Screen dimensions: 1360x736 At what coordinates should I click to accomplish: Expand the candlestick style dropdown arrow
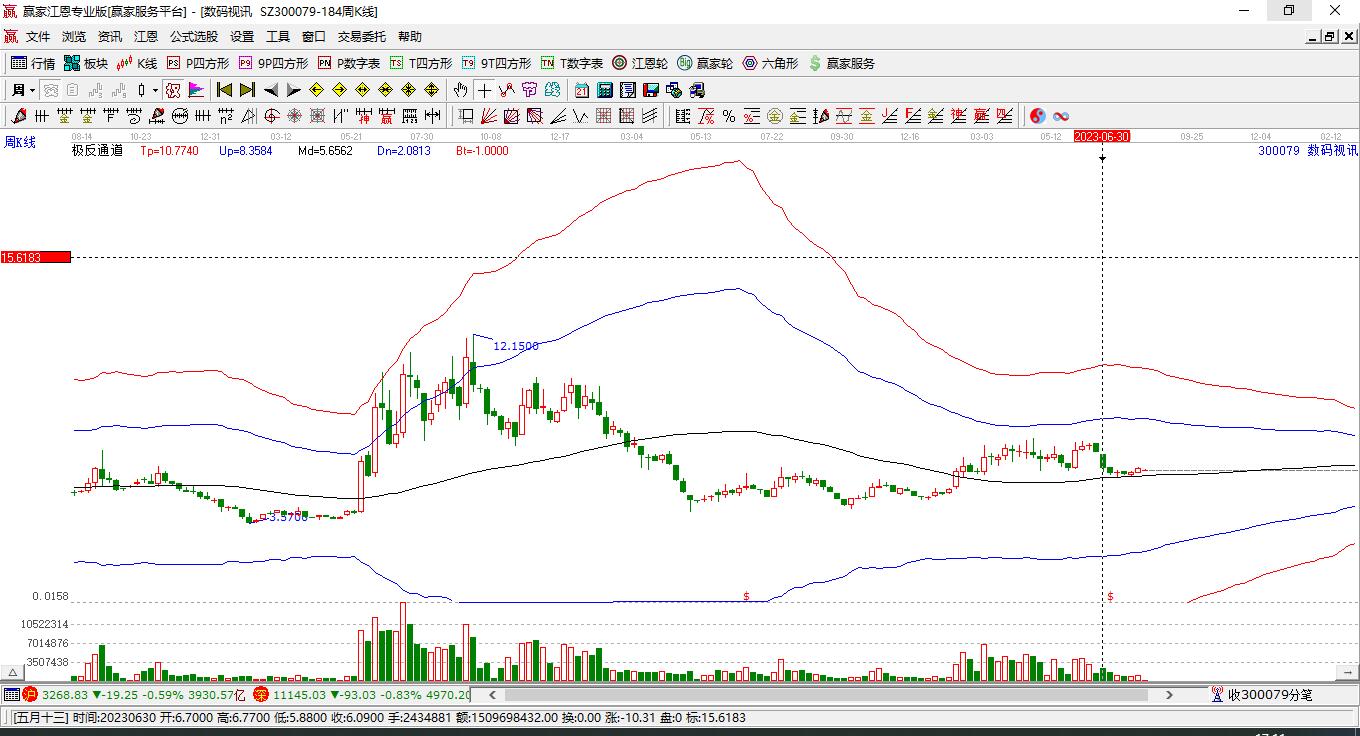155,90
